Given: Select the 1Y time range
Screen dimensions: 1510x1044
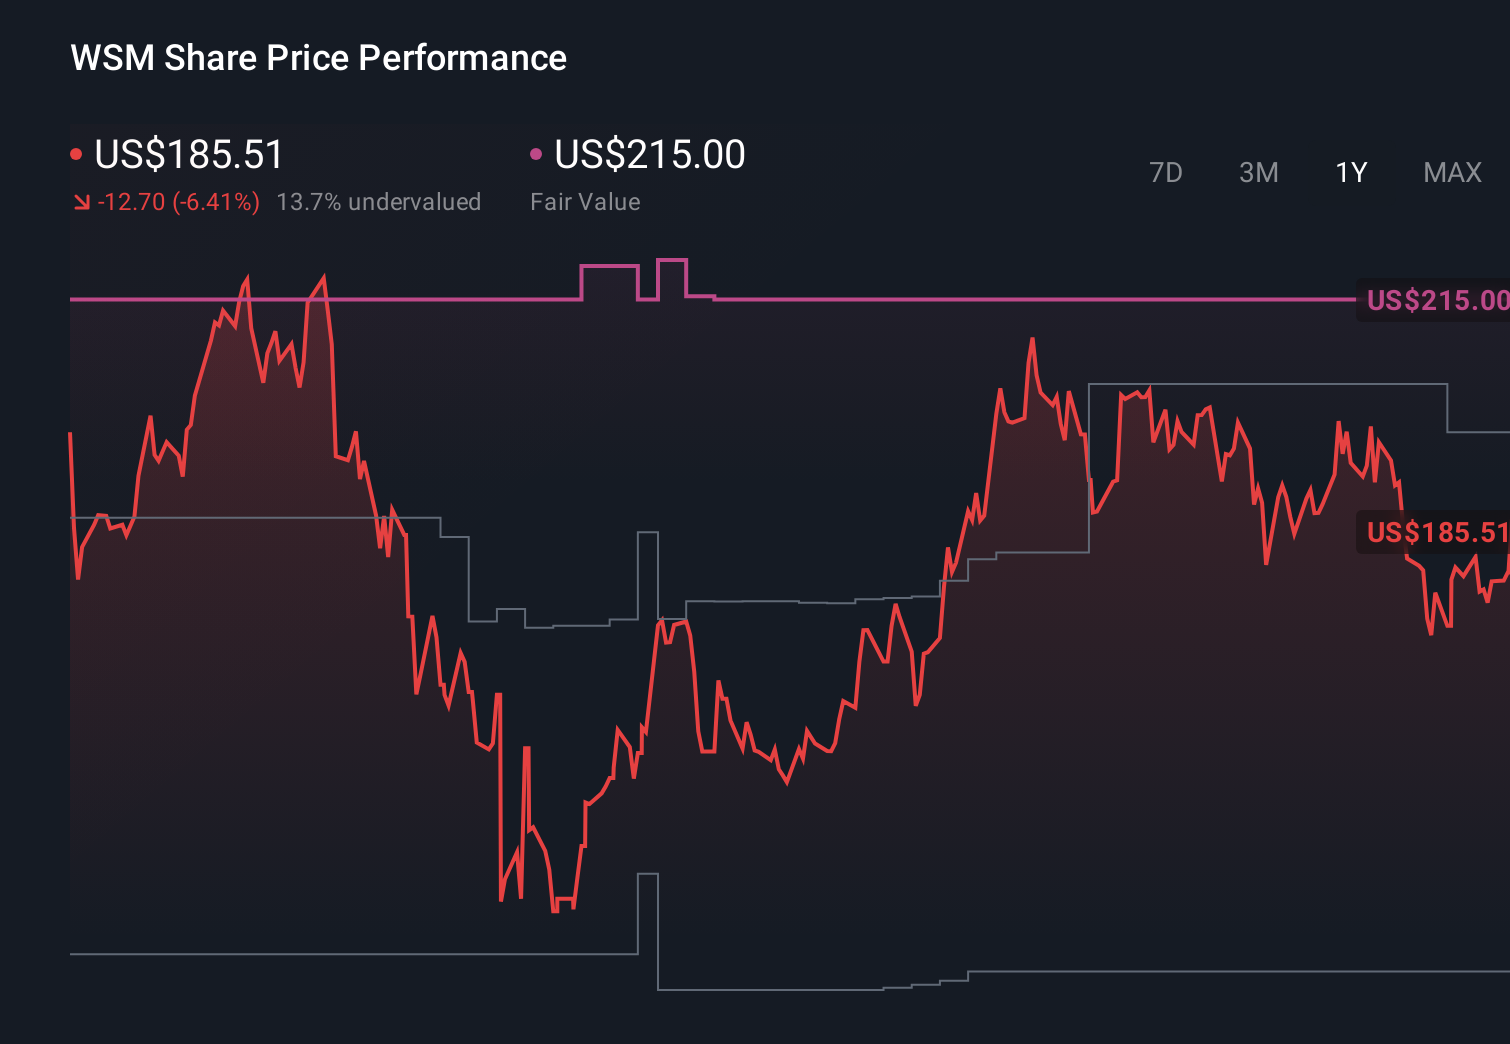Looking at the screenshot, I should [x=1349, y=172].
